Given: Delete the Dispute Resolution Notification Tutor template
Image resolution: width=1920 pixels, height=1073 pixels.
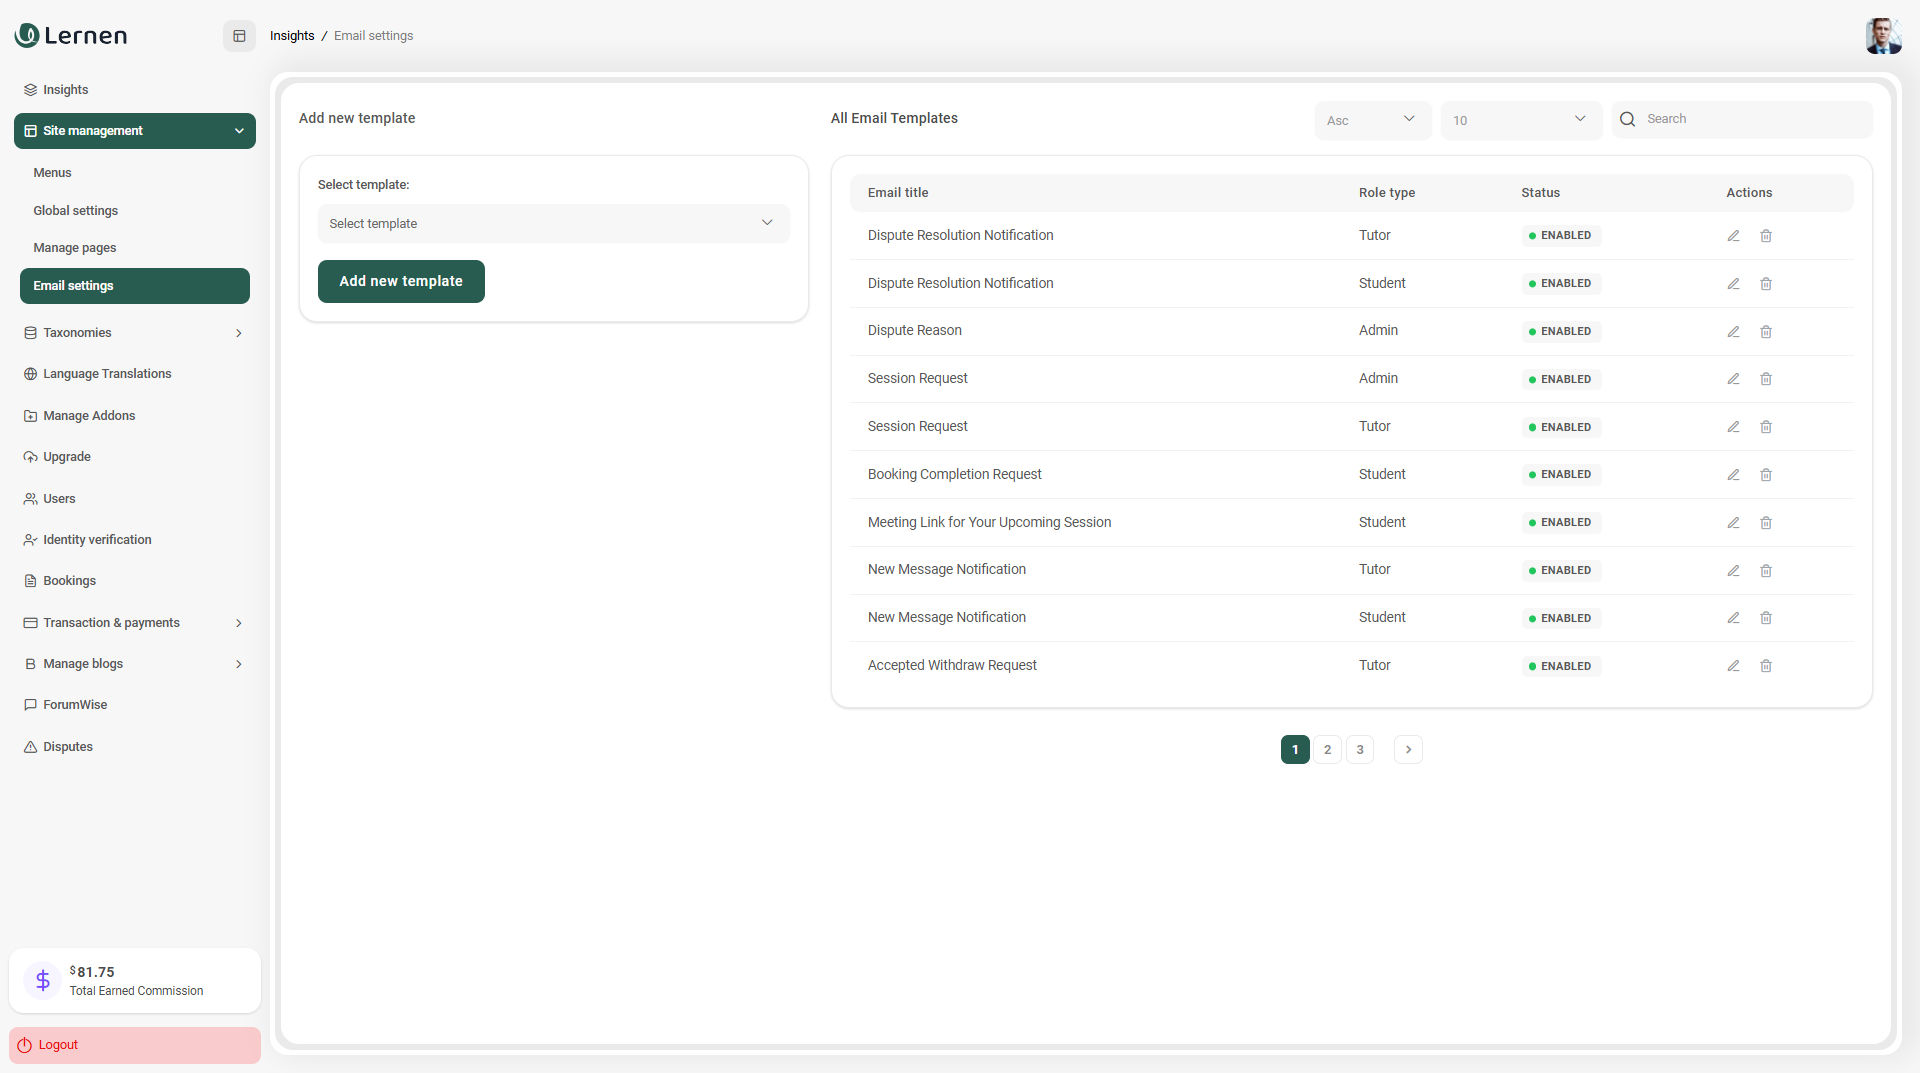Looking at the screenshot, I should tap(1766, 236).
